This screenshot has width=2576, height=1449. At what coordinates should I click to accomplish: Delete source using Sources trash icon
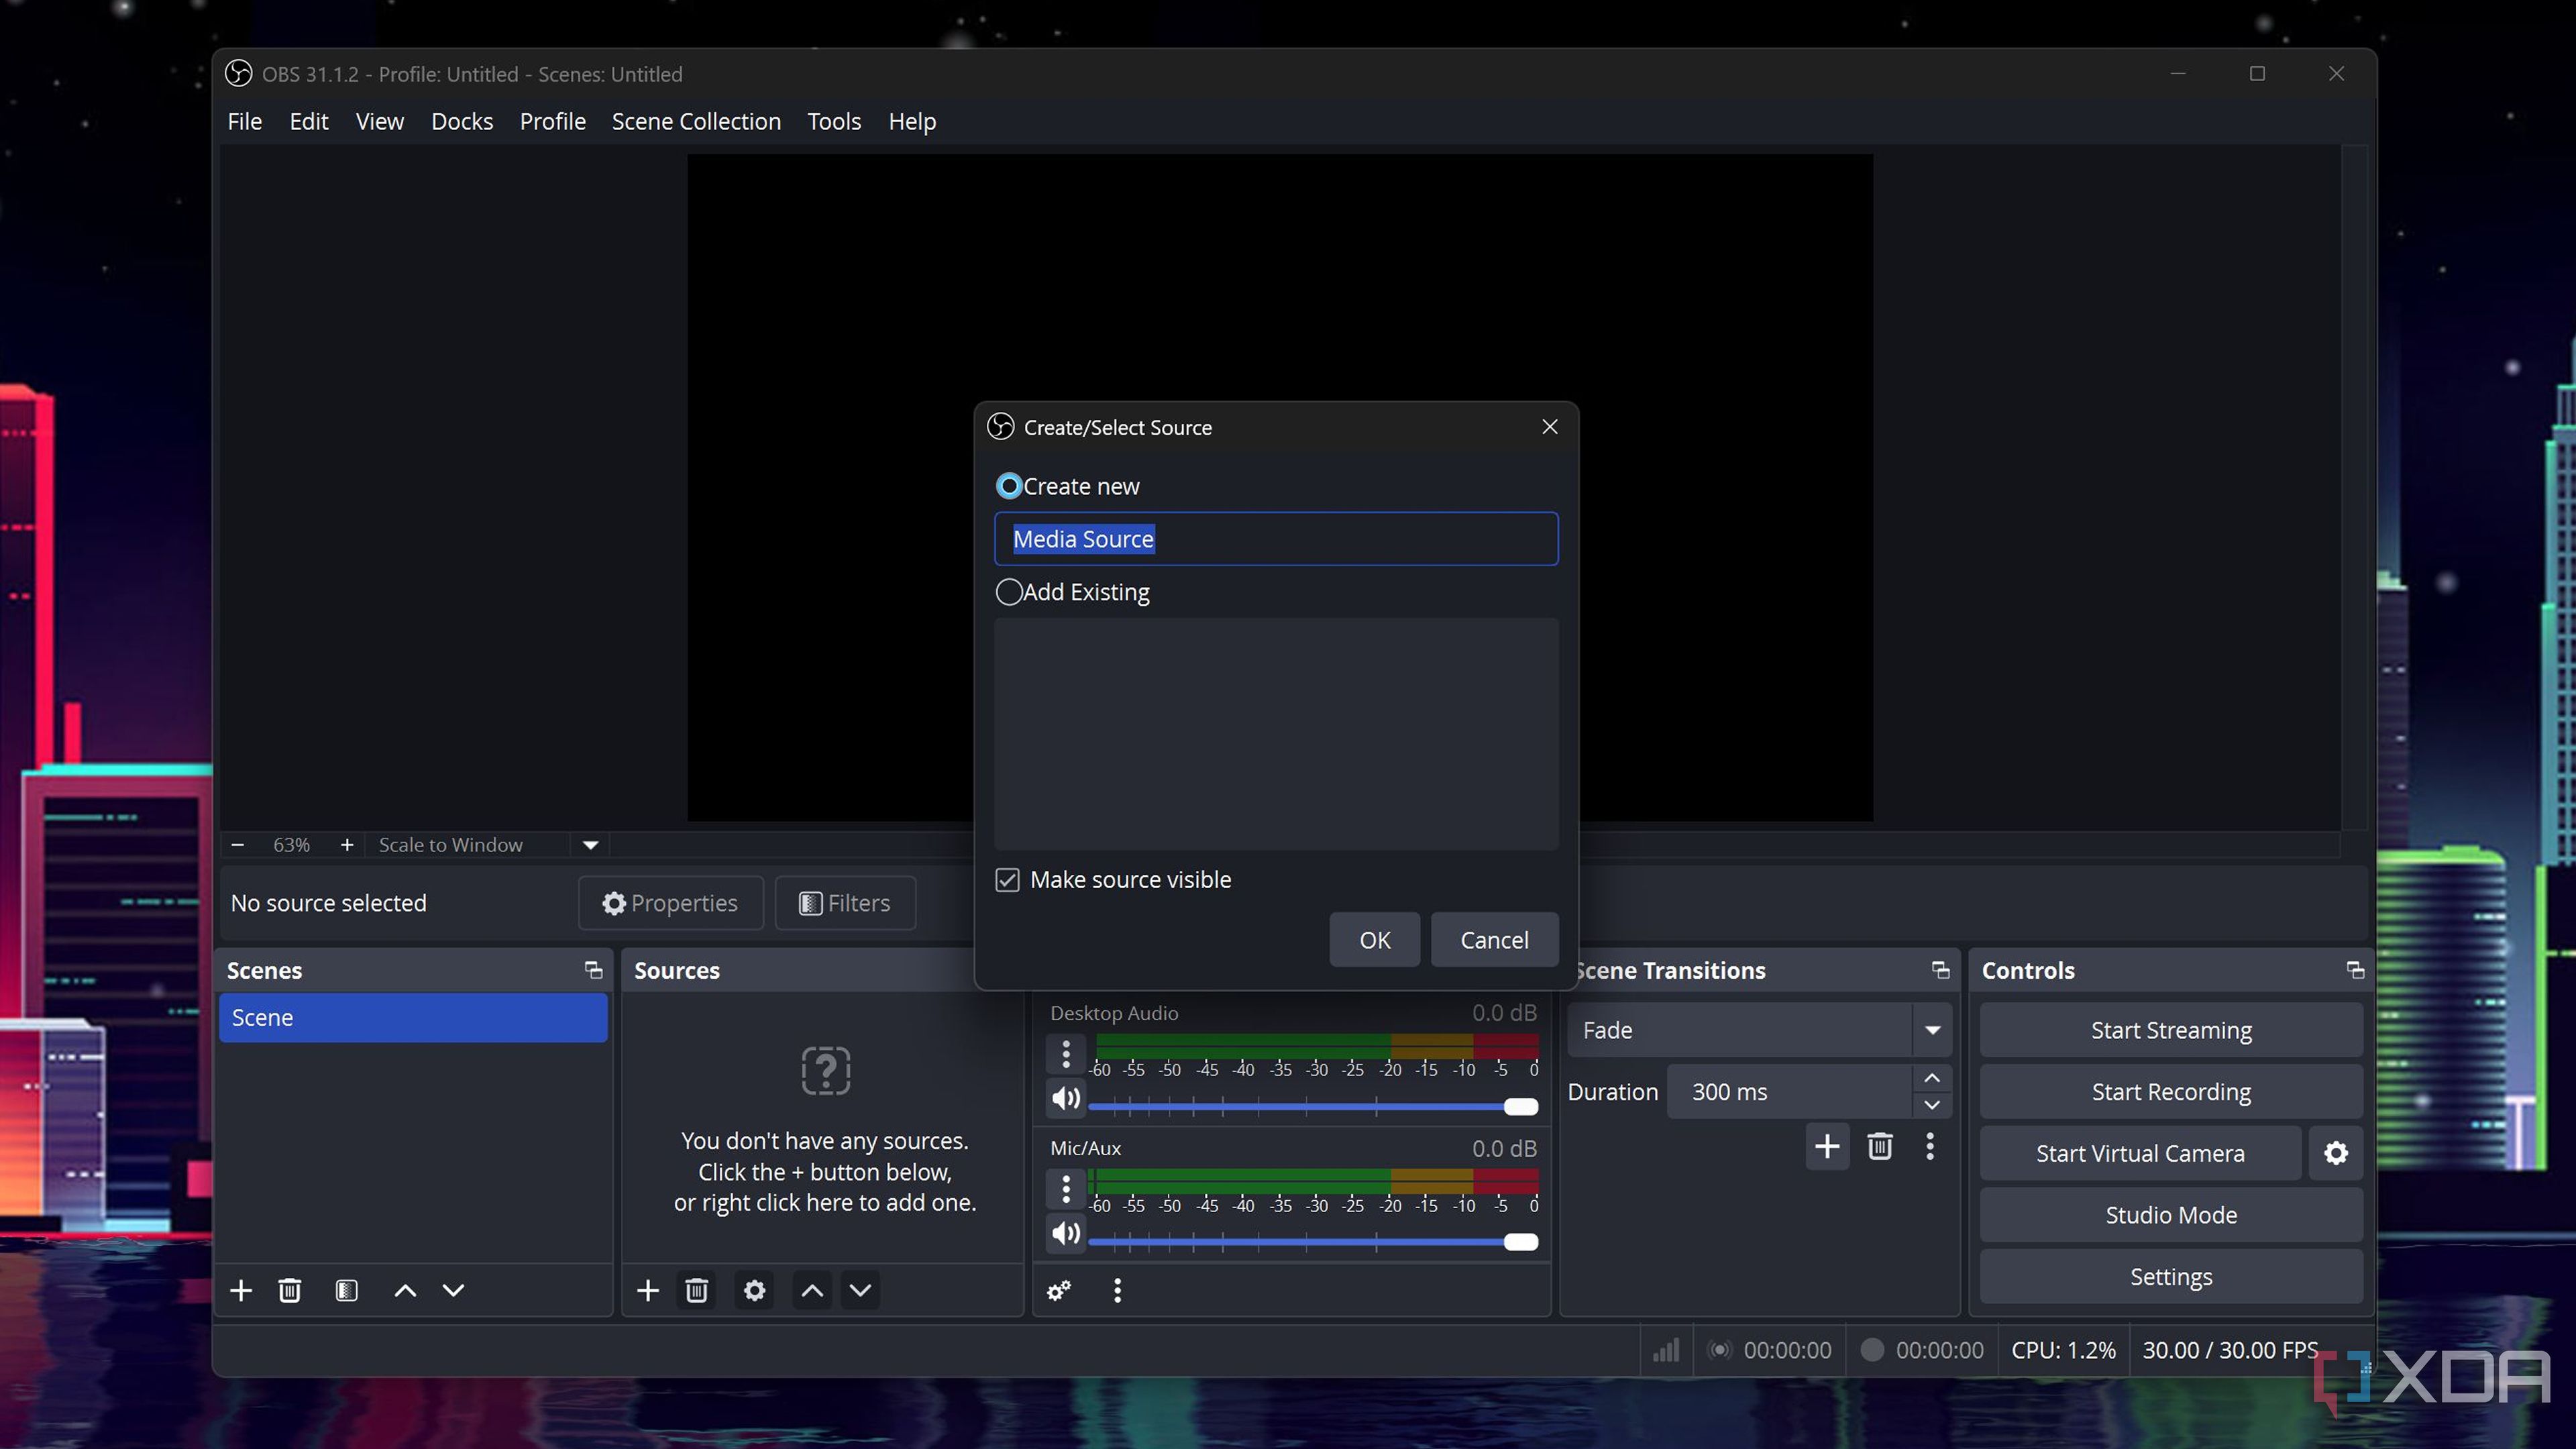click(x=697, y=1290)
